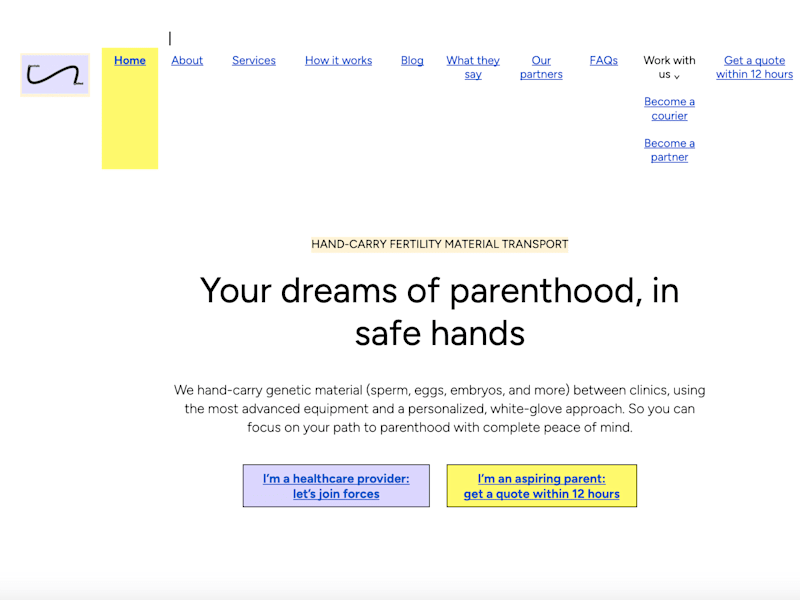Open the FAQs link
This screenshot has width=800, height=600.
(604, 60)
